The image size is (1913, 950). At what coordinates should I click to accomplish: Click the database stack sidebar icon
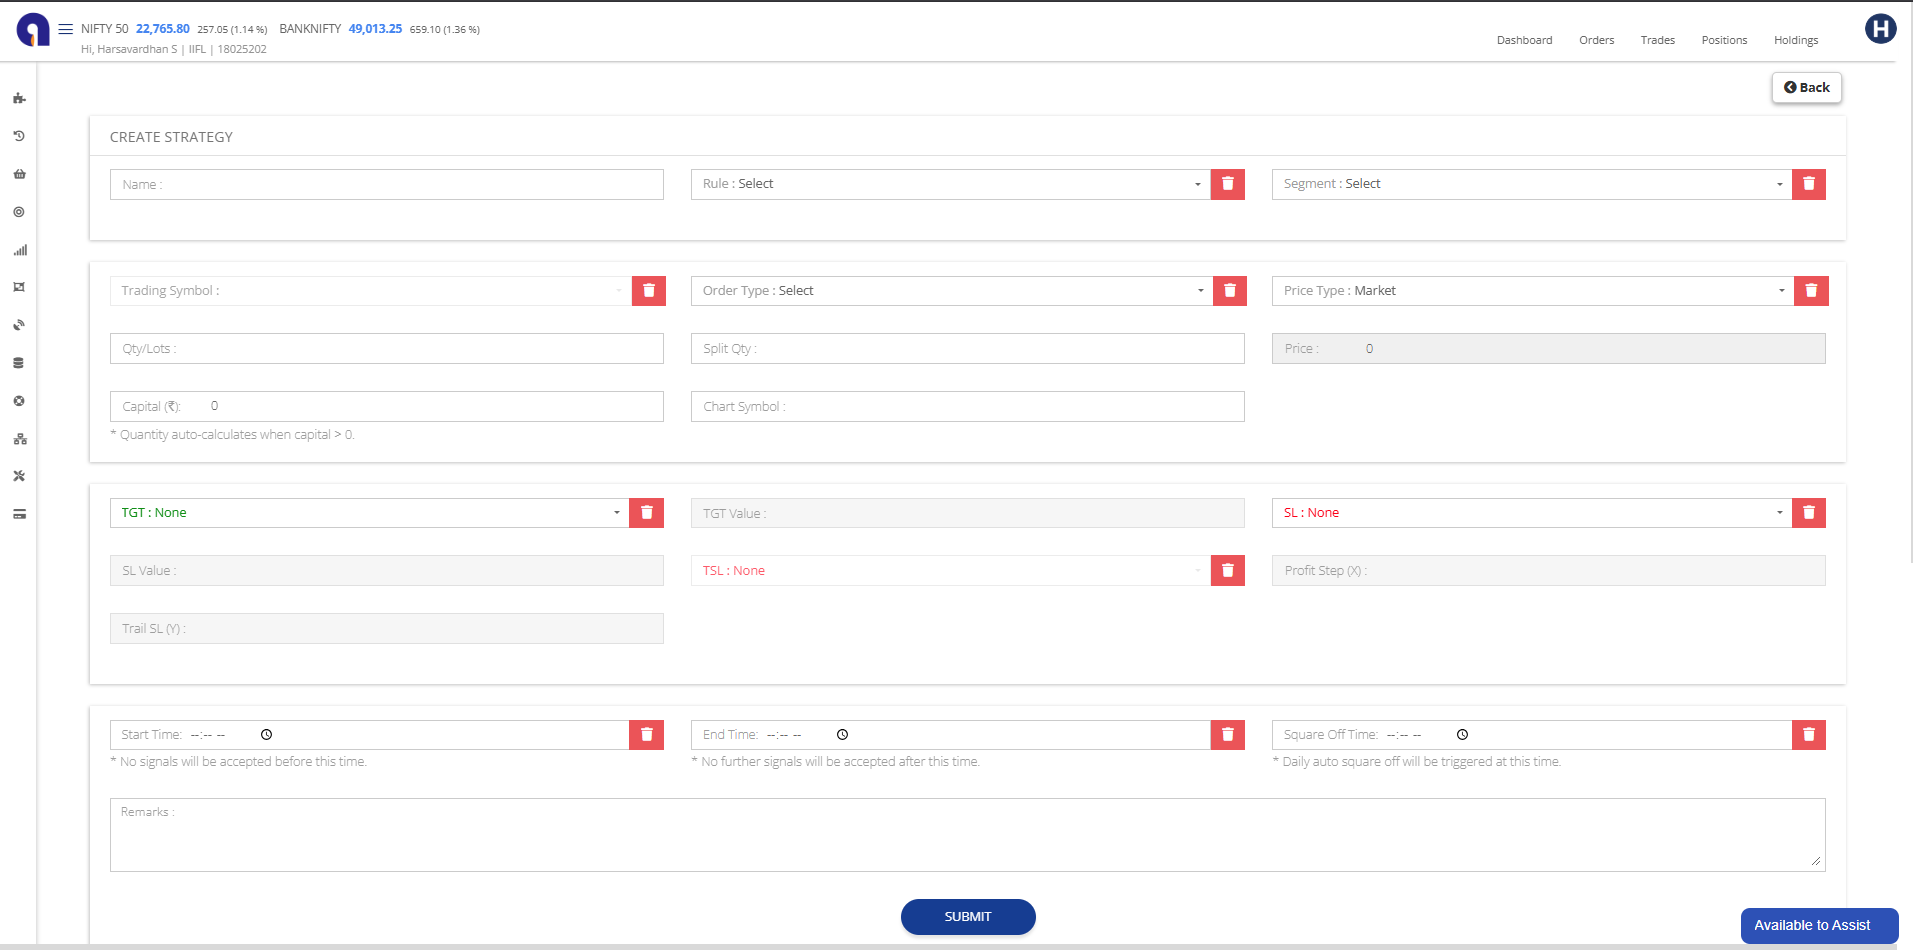click(19, 363)
